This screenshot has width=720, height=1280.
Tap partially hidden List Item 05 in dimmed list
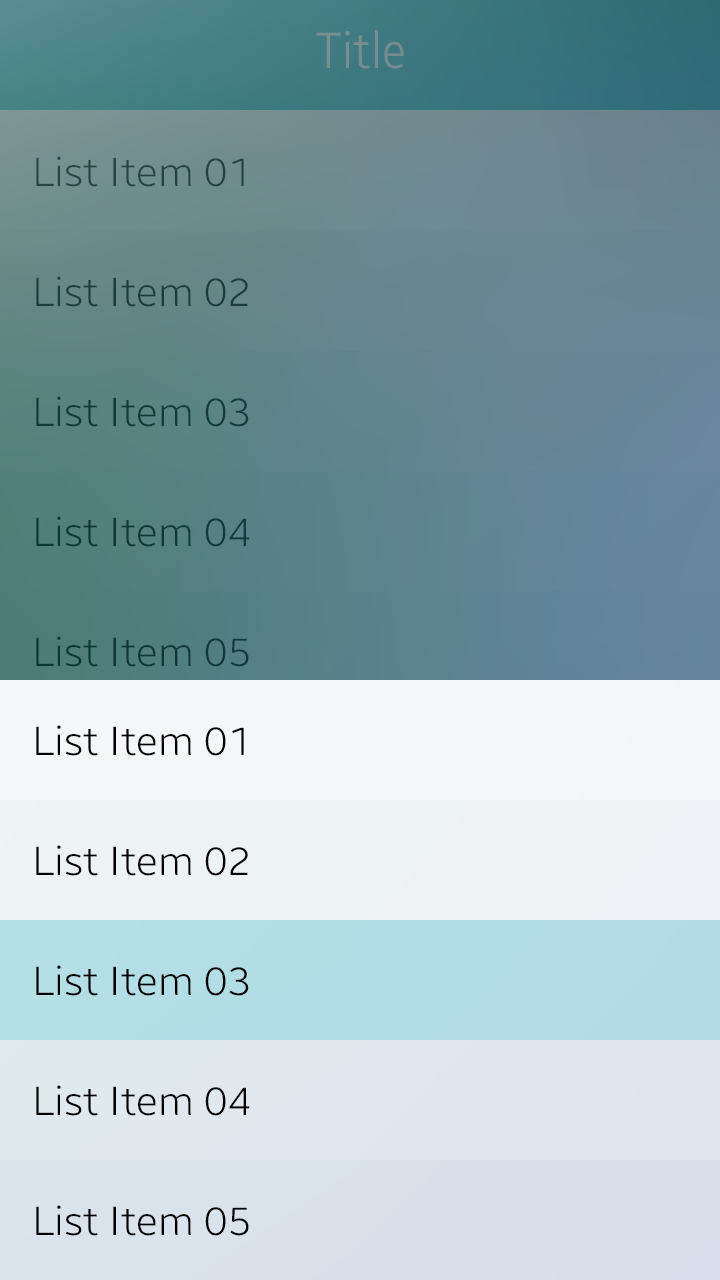coord(141,652)
